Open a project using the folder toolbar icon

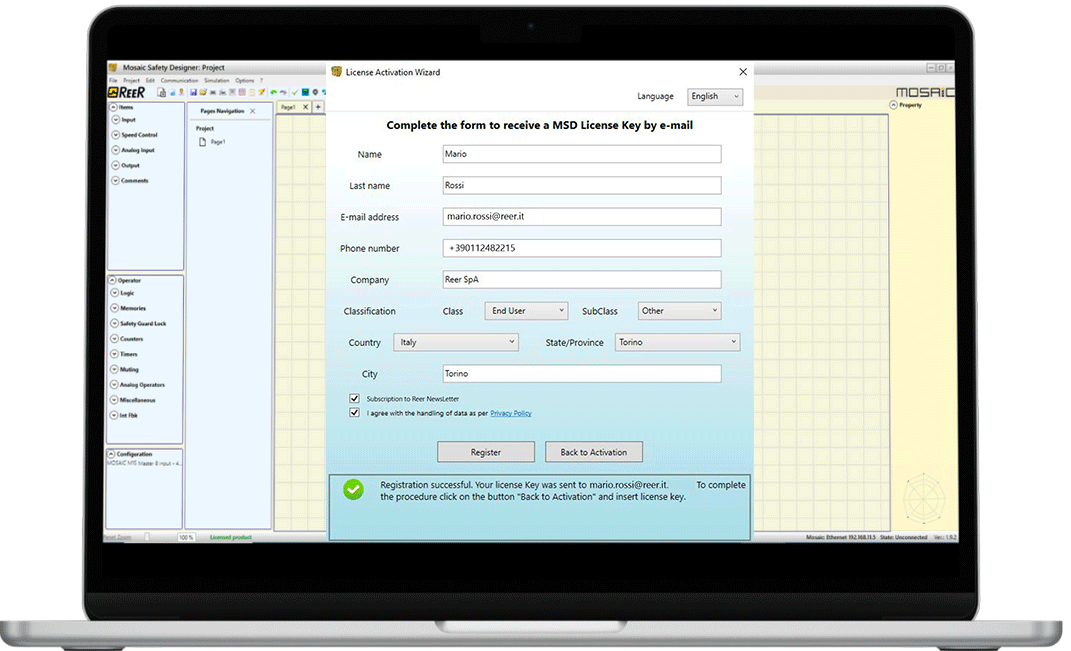pos(203,92)
